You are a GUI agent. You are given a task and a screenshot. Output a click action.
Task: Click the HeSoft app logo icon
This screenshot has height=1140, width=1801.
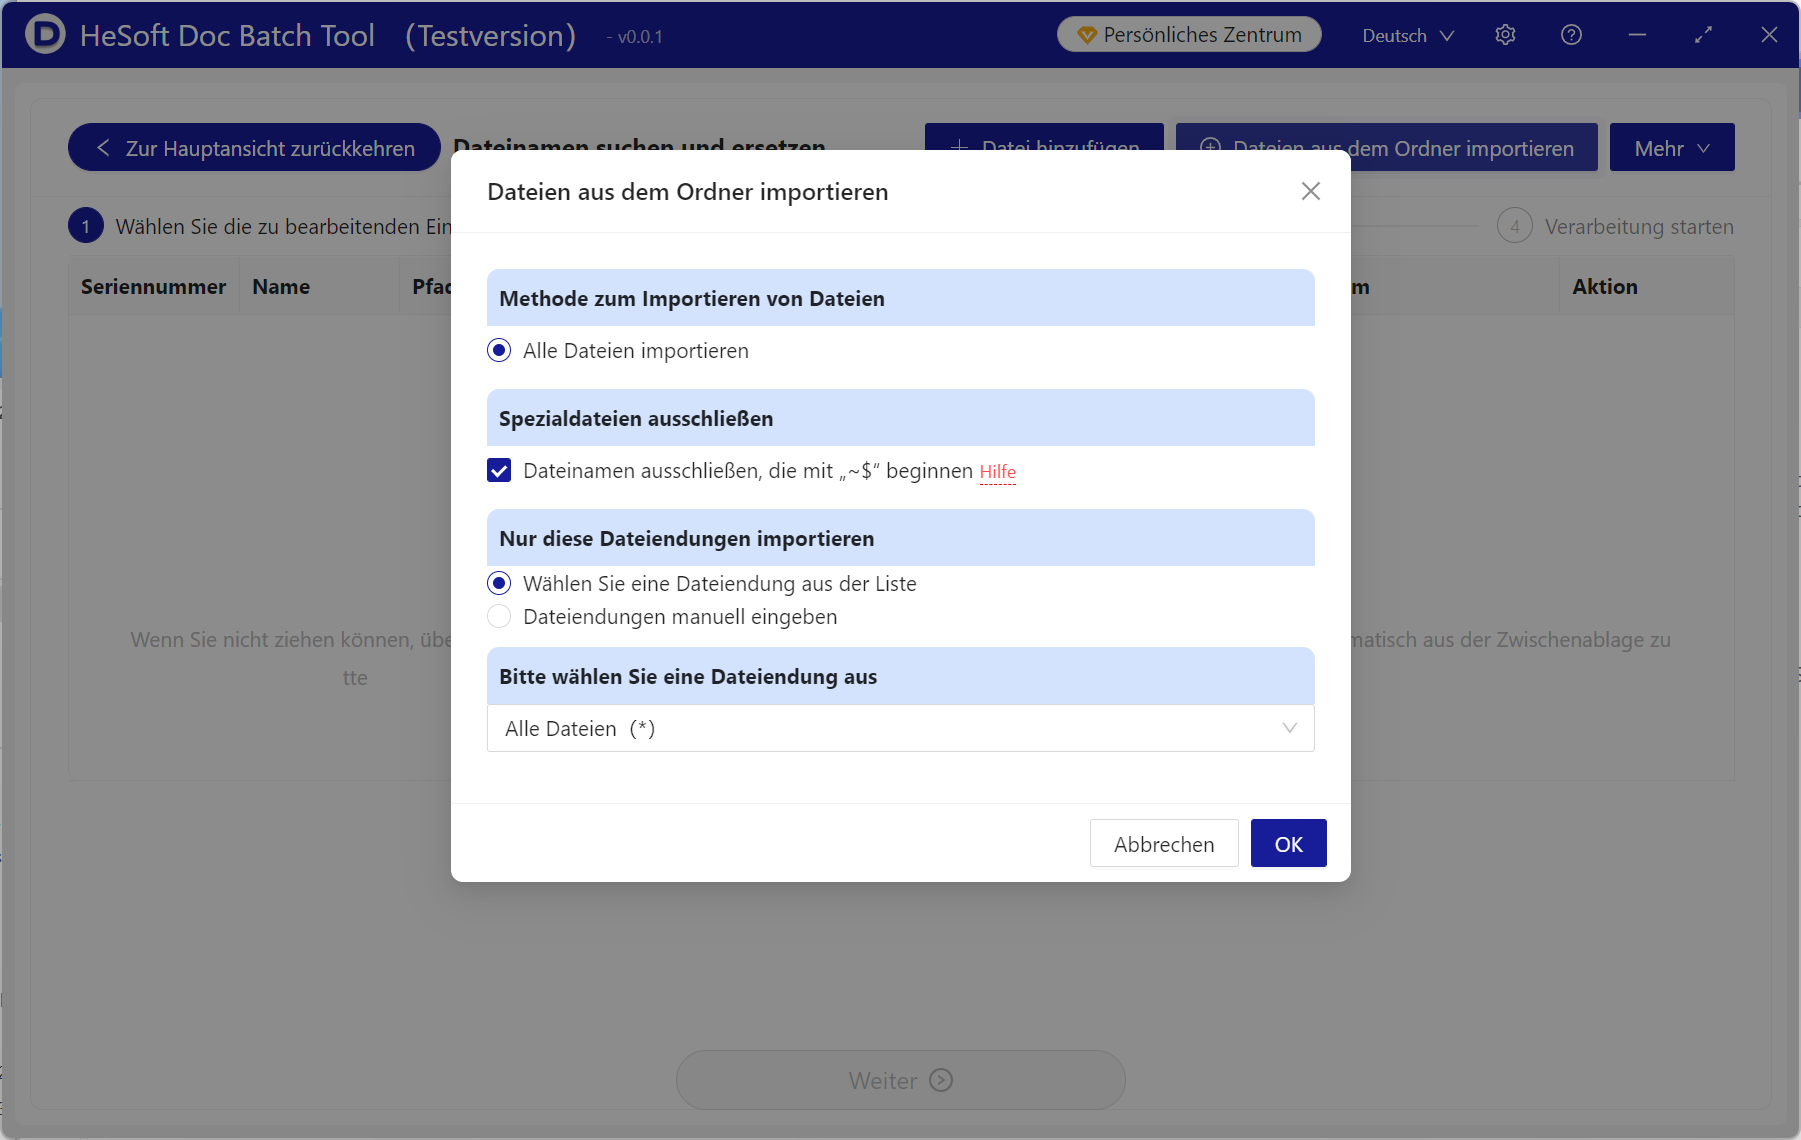pyautogui.click(x=45, y=35)
